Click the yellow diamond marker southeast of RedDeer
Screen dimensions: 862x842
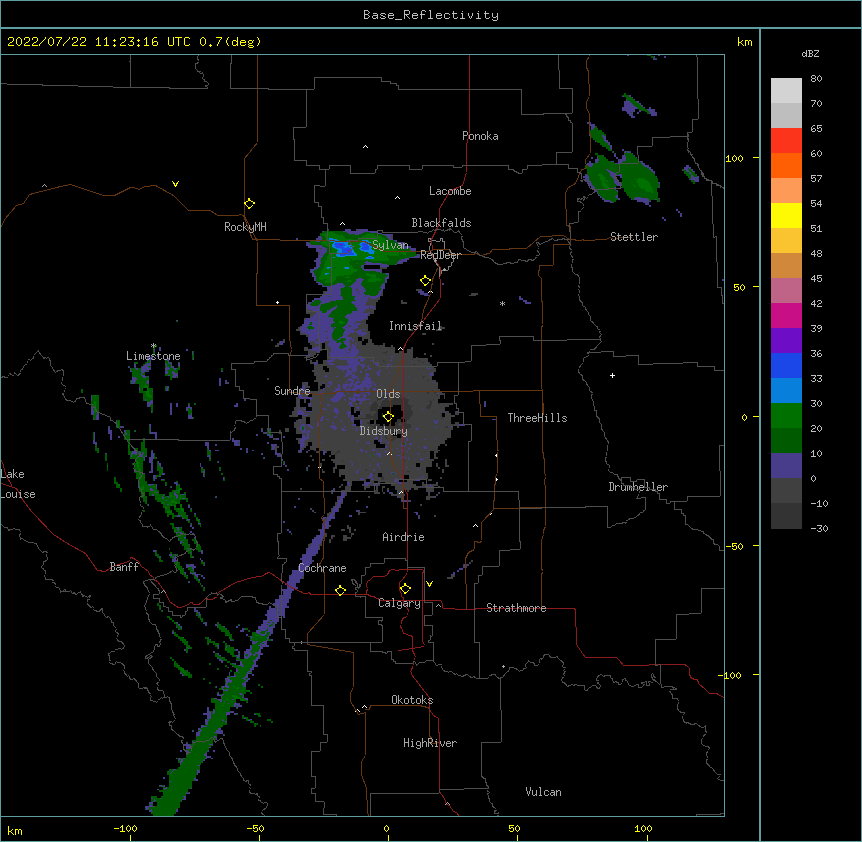click(x=425, y=281)
